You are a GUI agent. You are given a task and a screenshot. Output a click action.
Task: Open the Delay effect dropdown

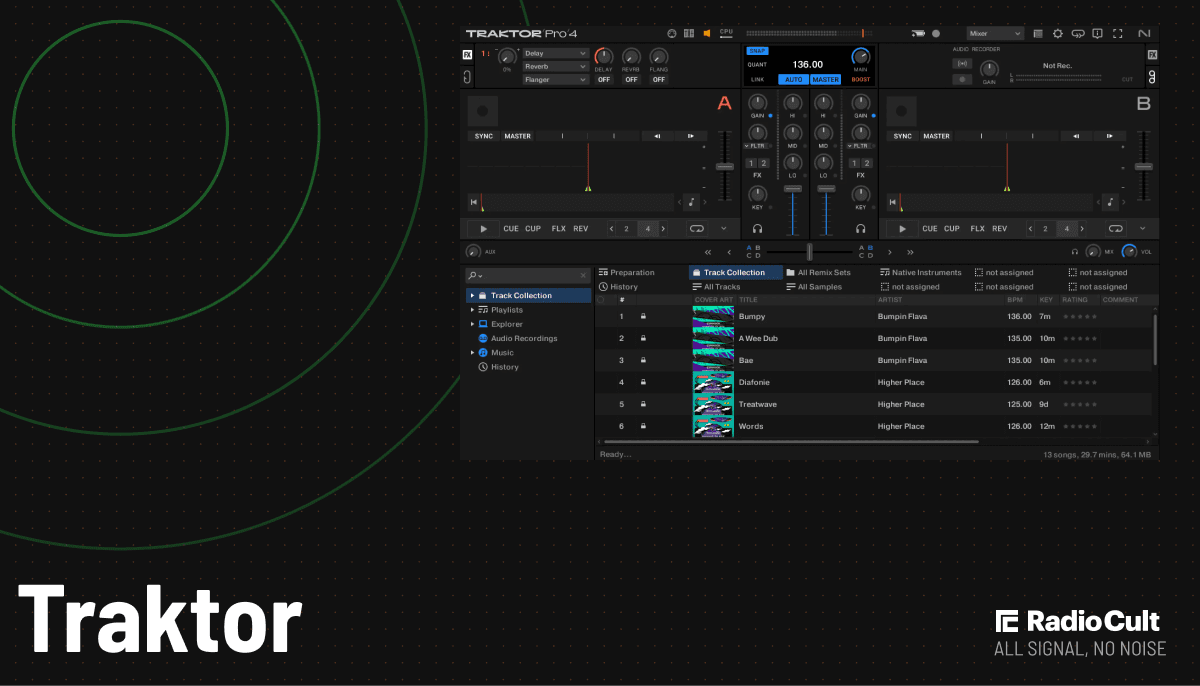(x=555, y=53)
